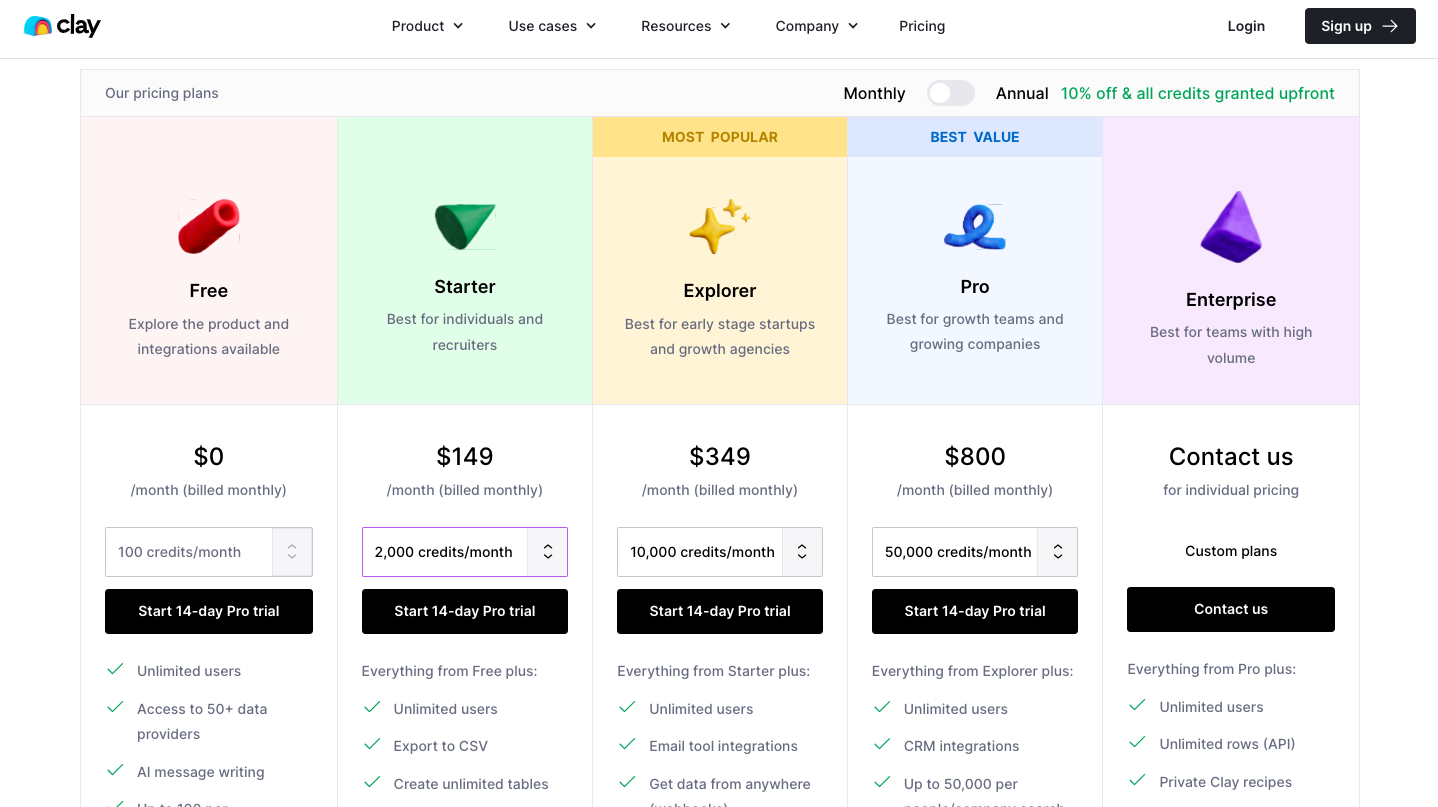This screenshot has height=807, width=1438.
Task: Open the Starter 2,000 credits/month selector
Action: (464, 552)
